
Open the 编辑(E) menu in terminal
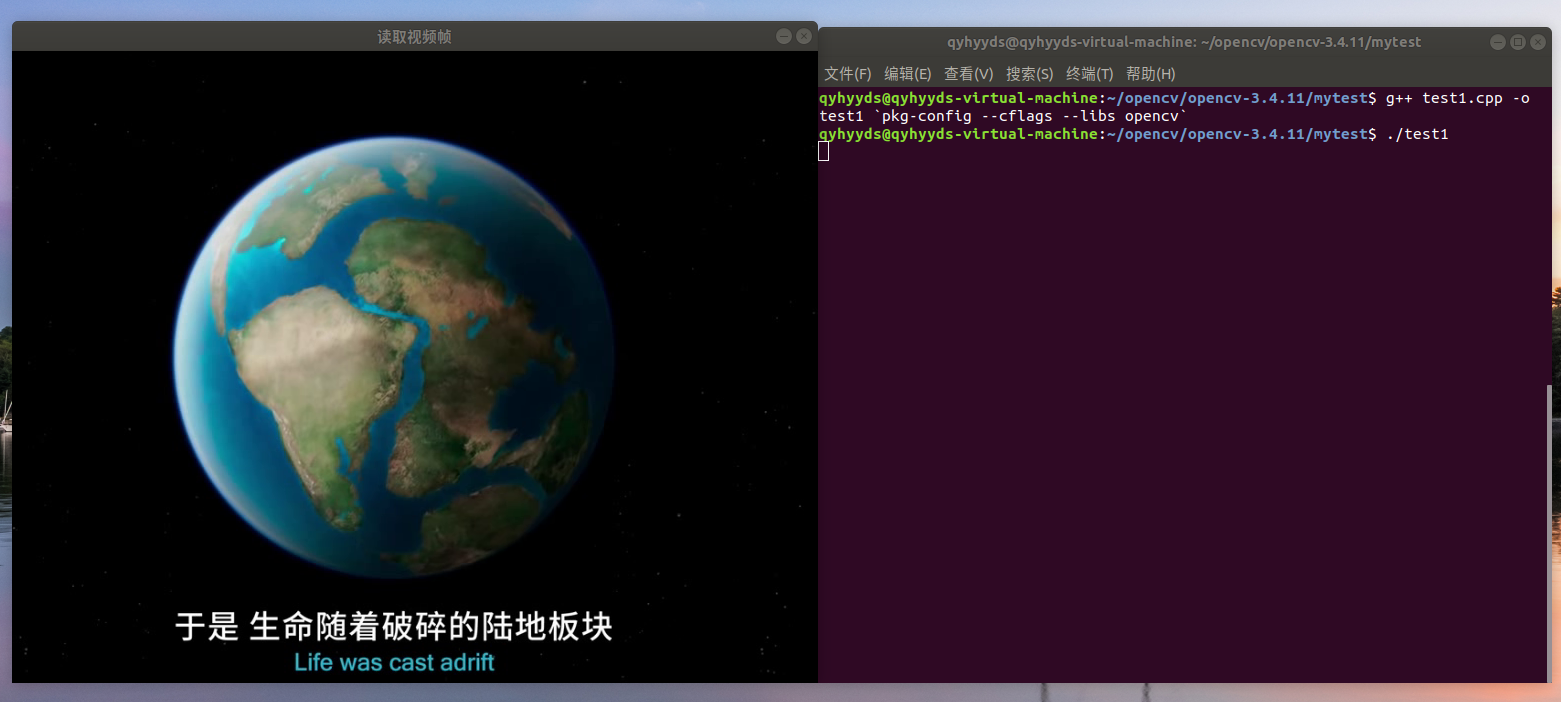point(907,74)
